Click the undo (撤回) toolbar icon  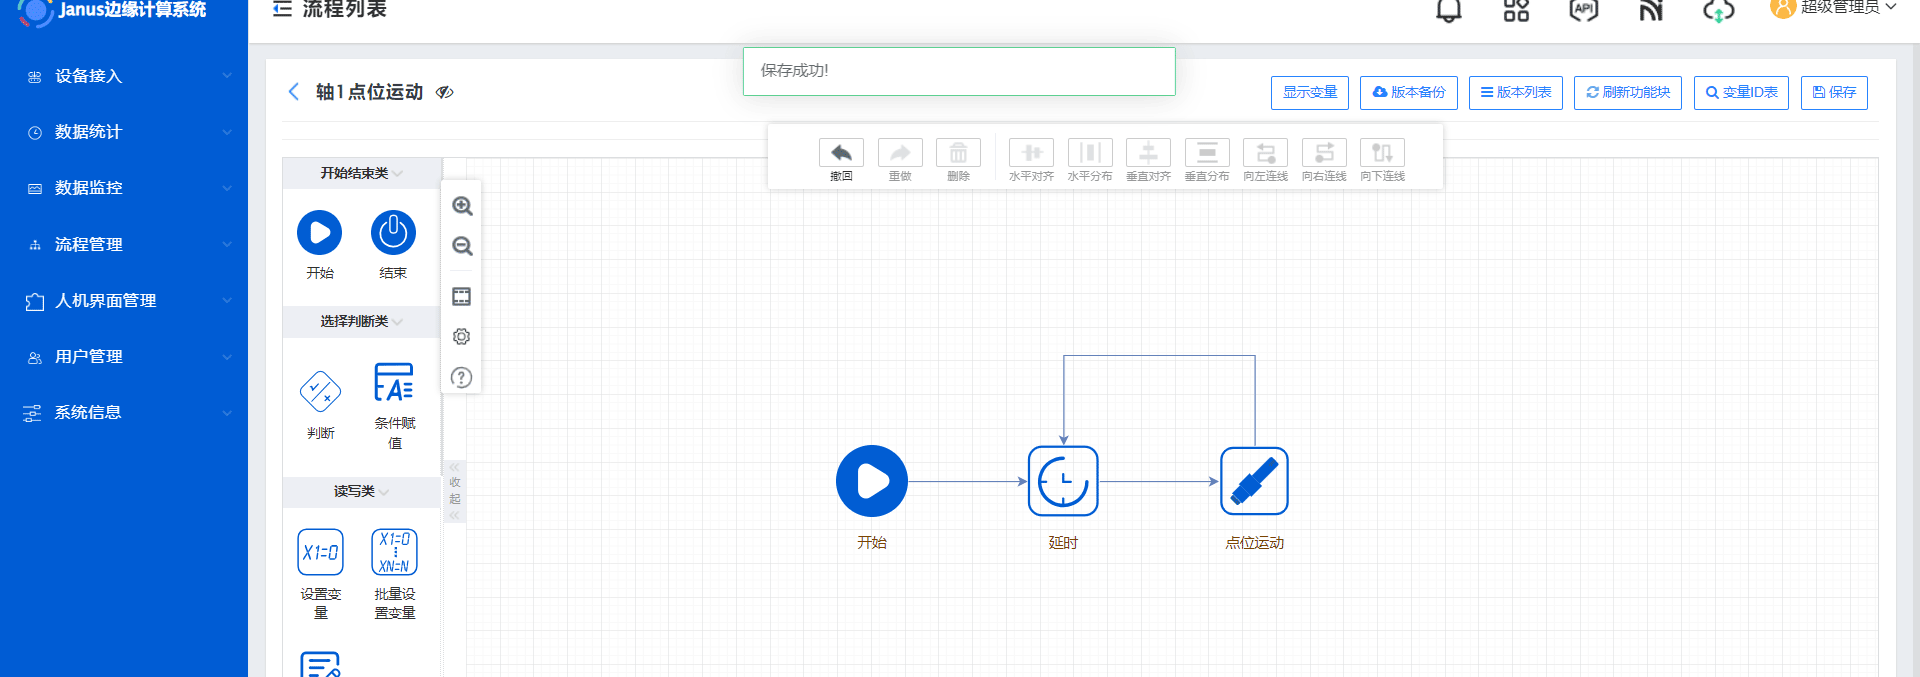point(841,153)
